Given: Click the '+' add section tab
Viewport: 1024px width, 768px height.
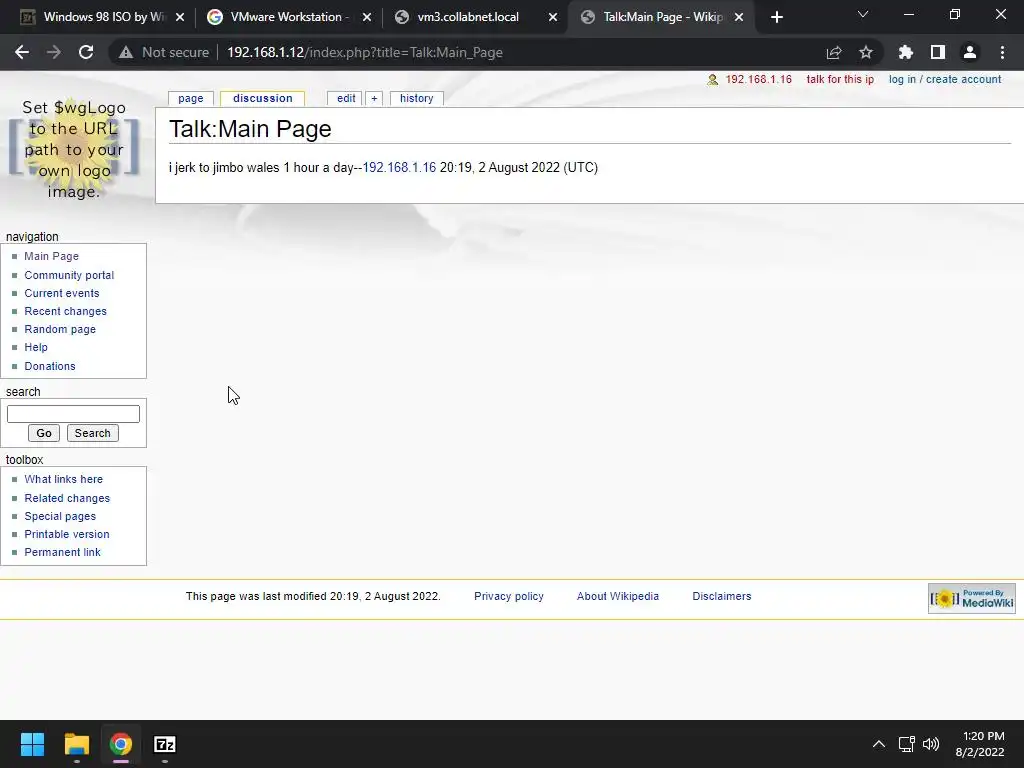Looking at the screenshot, I should click(x=374, y=98).
